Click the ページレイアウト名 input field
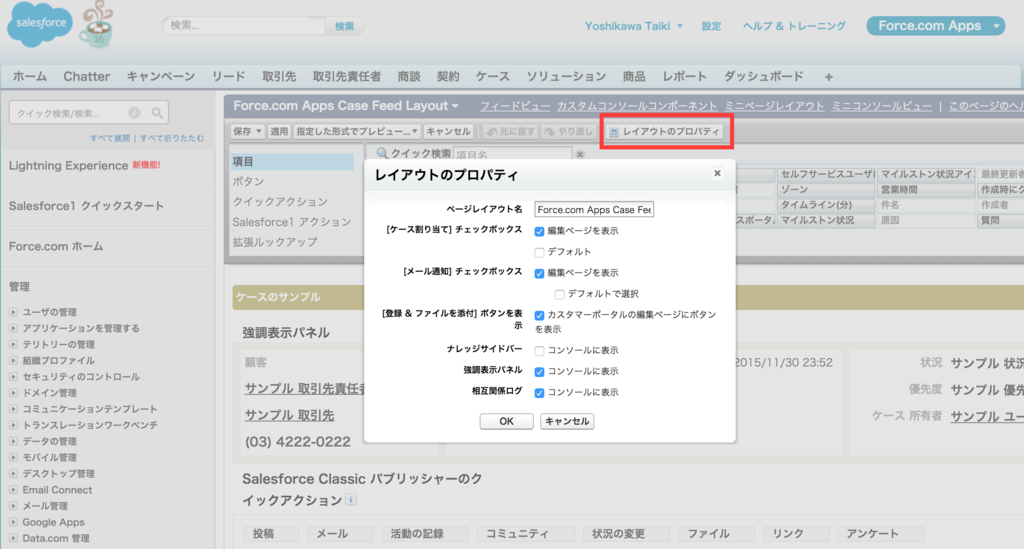 (594, 210)
